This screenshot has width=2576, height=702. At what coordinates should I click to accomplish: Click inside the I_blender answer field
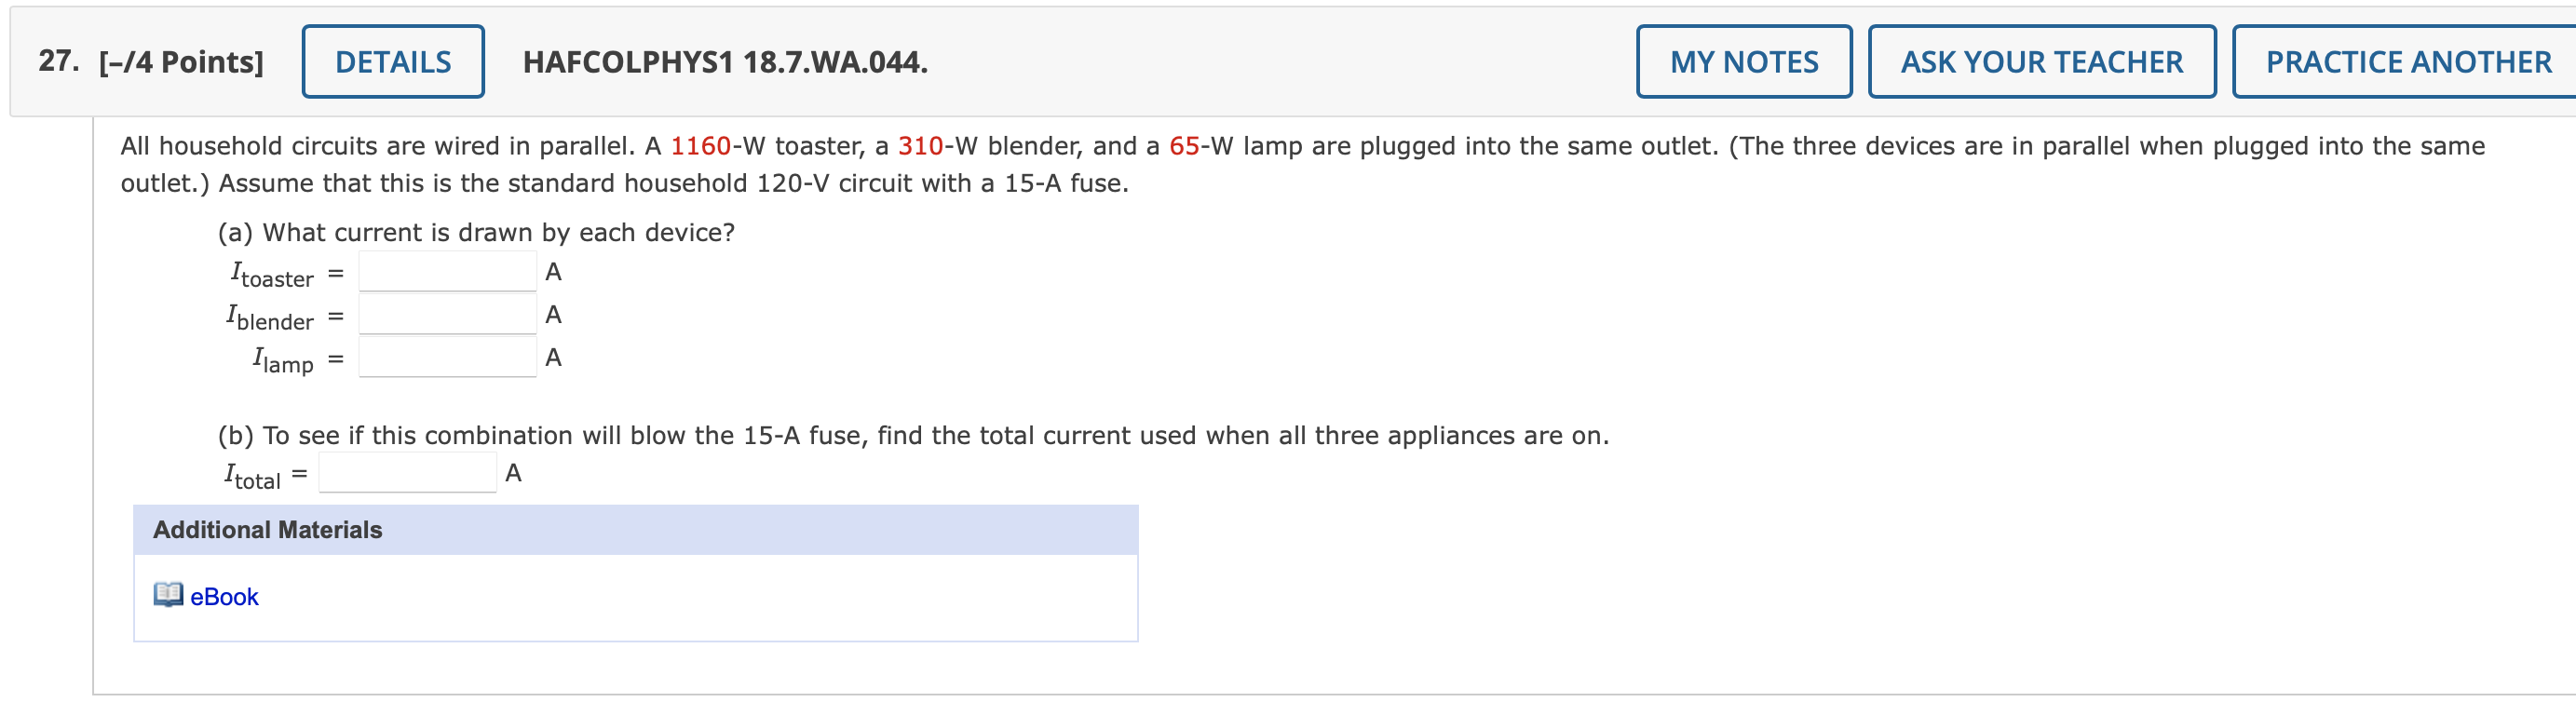[x=447, y=314]
